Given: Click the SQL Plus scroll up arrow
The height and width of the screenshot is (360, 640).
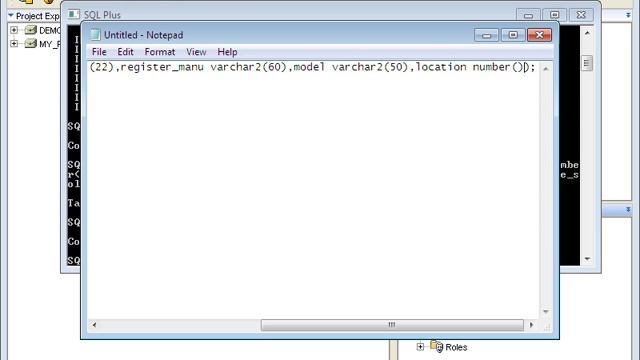Looking at the screenshot, I should pyautogui.click(x=587, y=33).
